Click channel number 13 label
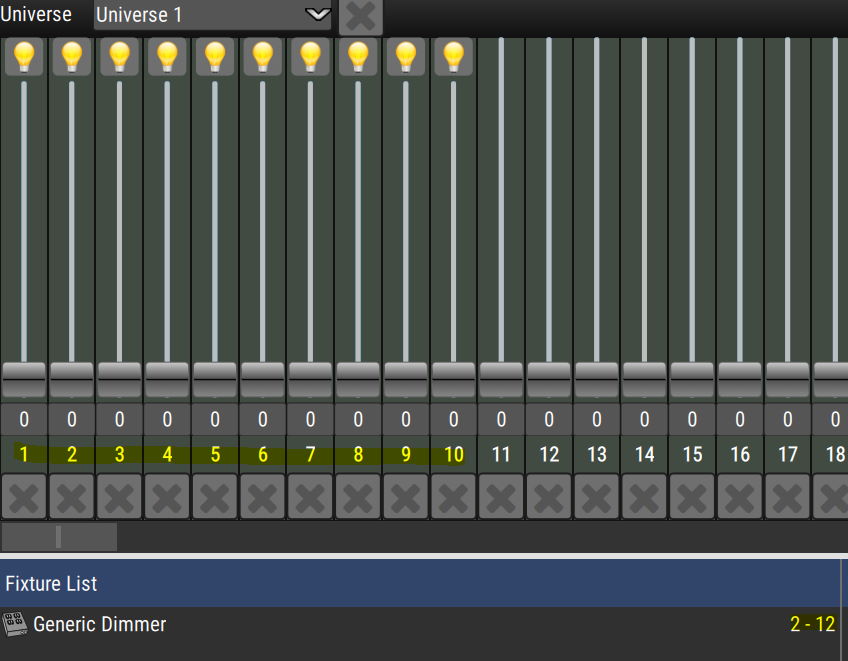 point(597,454)
